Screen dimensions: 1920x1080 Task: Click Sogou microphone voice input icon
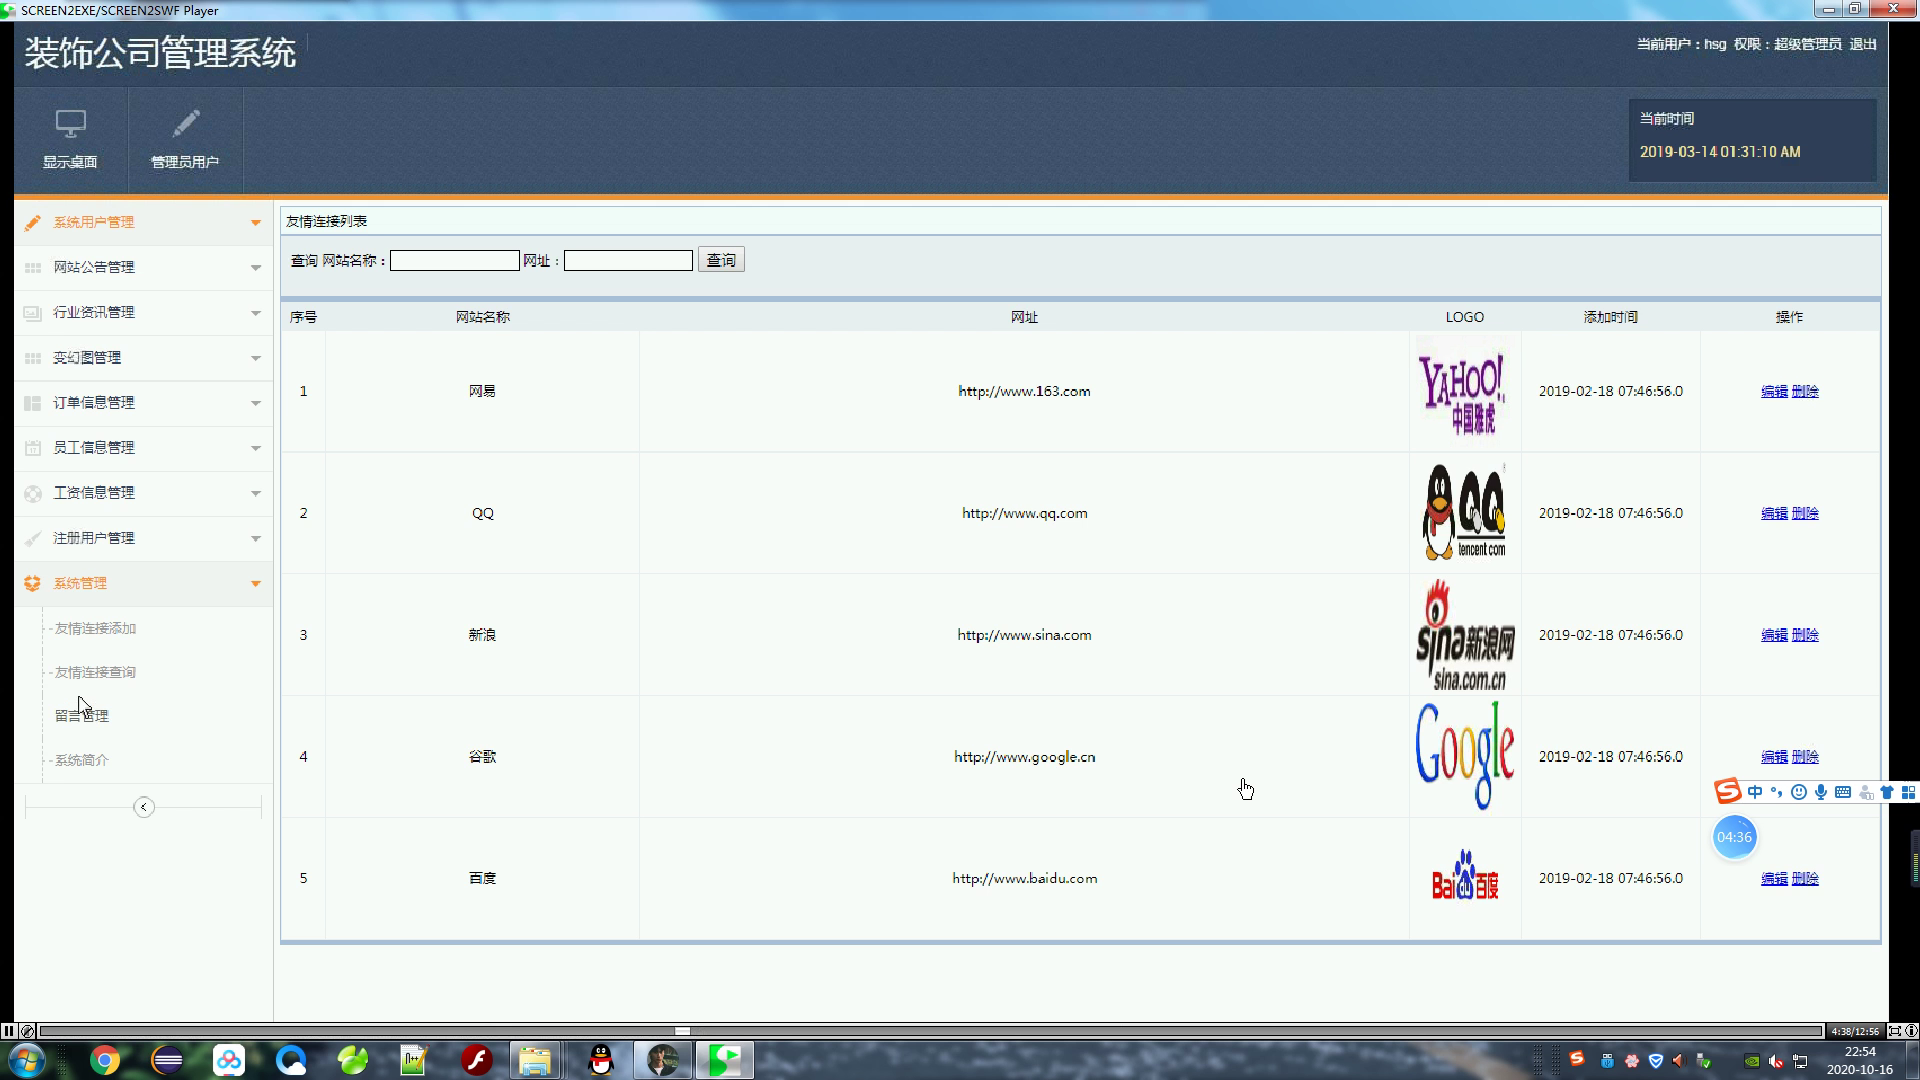(1821, 792)
